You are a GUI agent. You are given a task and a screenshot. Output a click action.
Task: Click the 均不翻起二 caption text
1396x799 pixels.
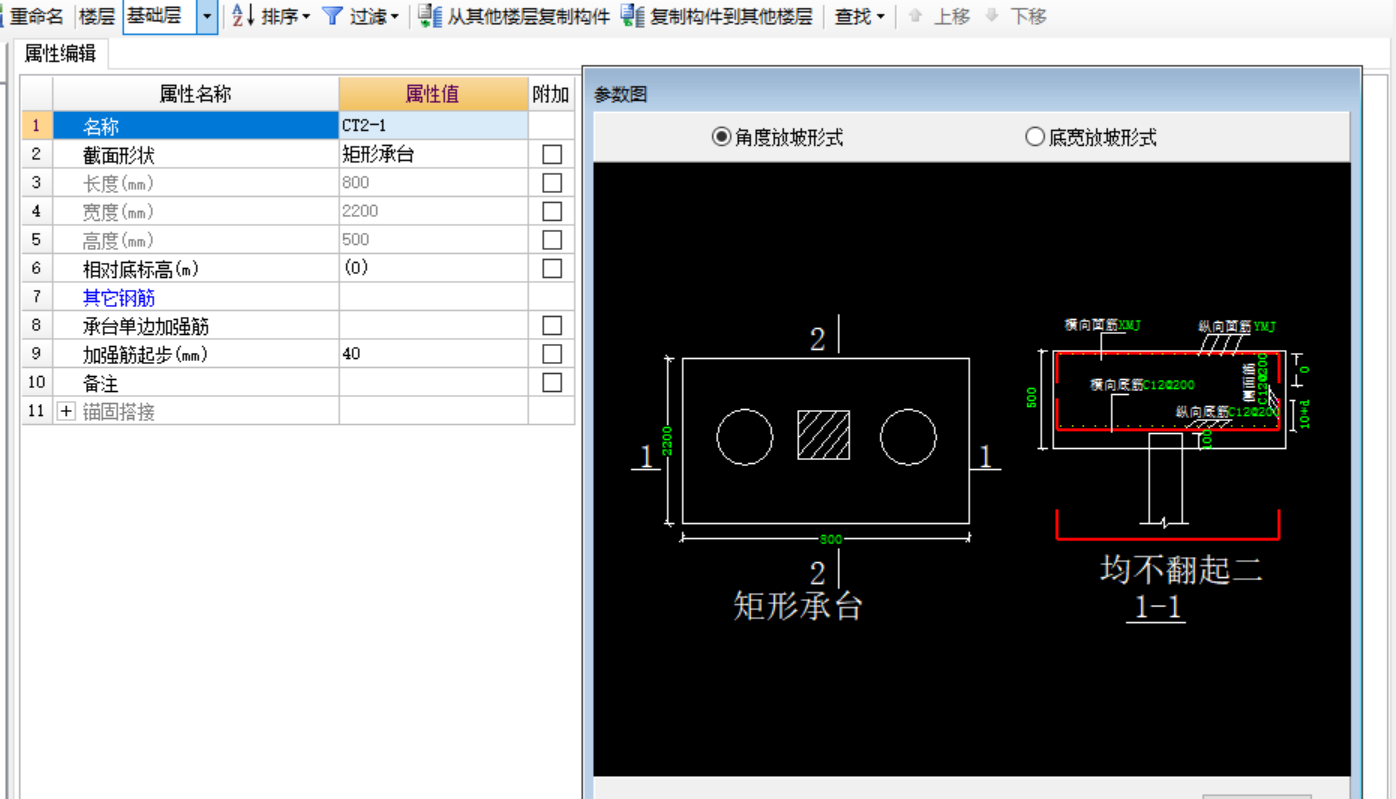[x=1181, y=569]
